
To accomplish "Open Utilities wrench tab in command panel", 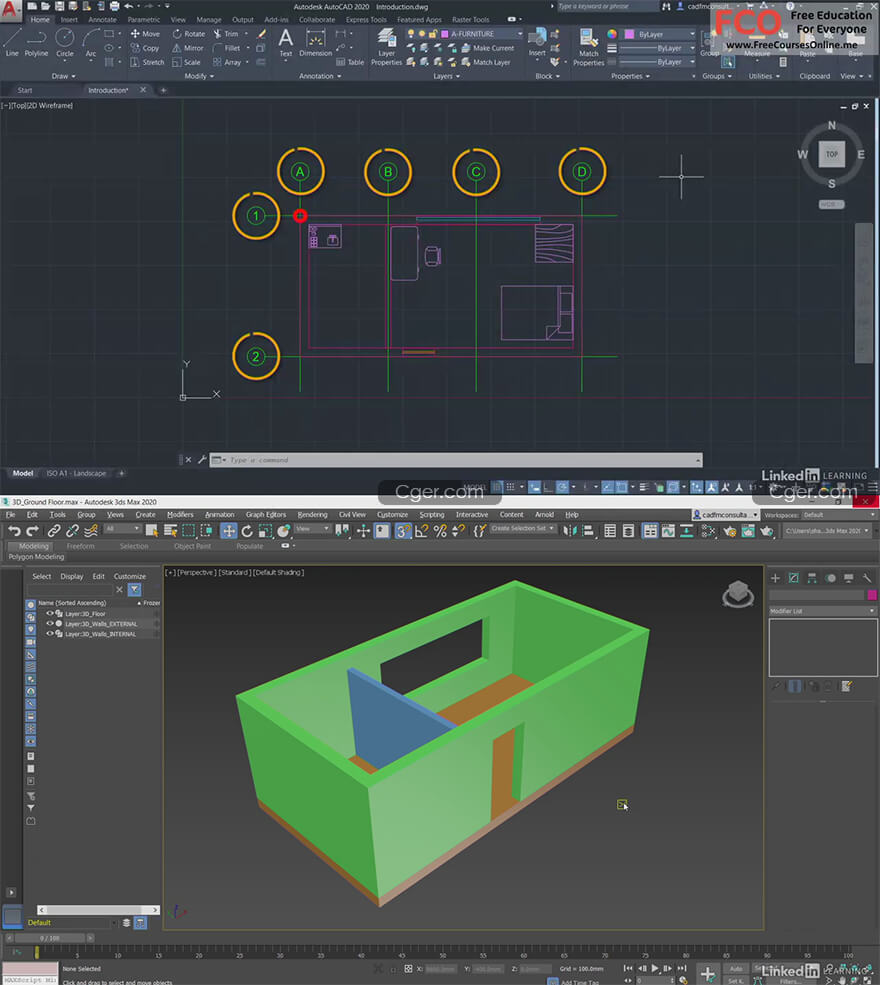I will tap(867, 578).
